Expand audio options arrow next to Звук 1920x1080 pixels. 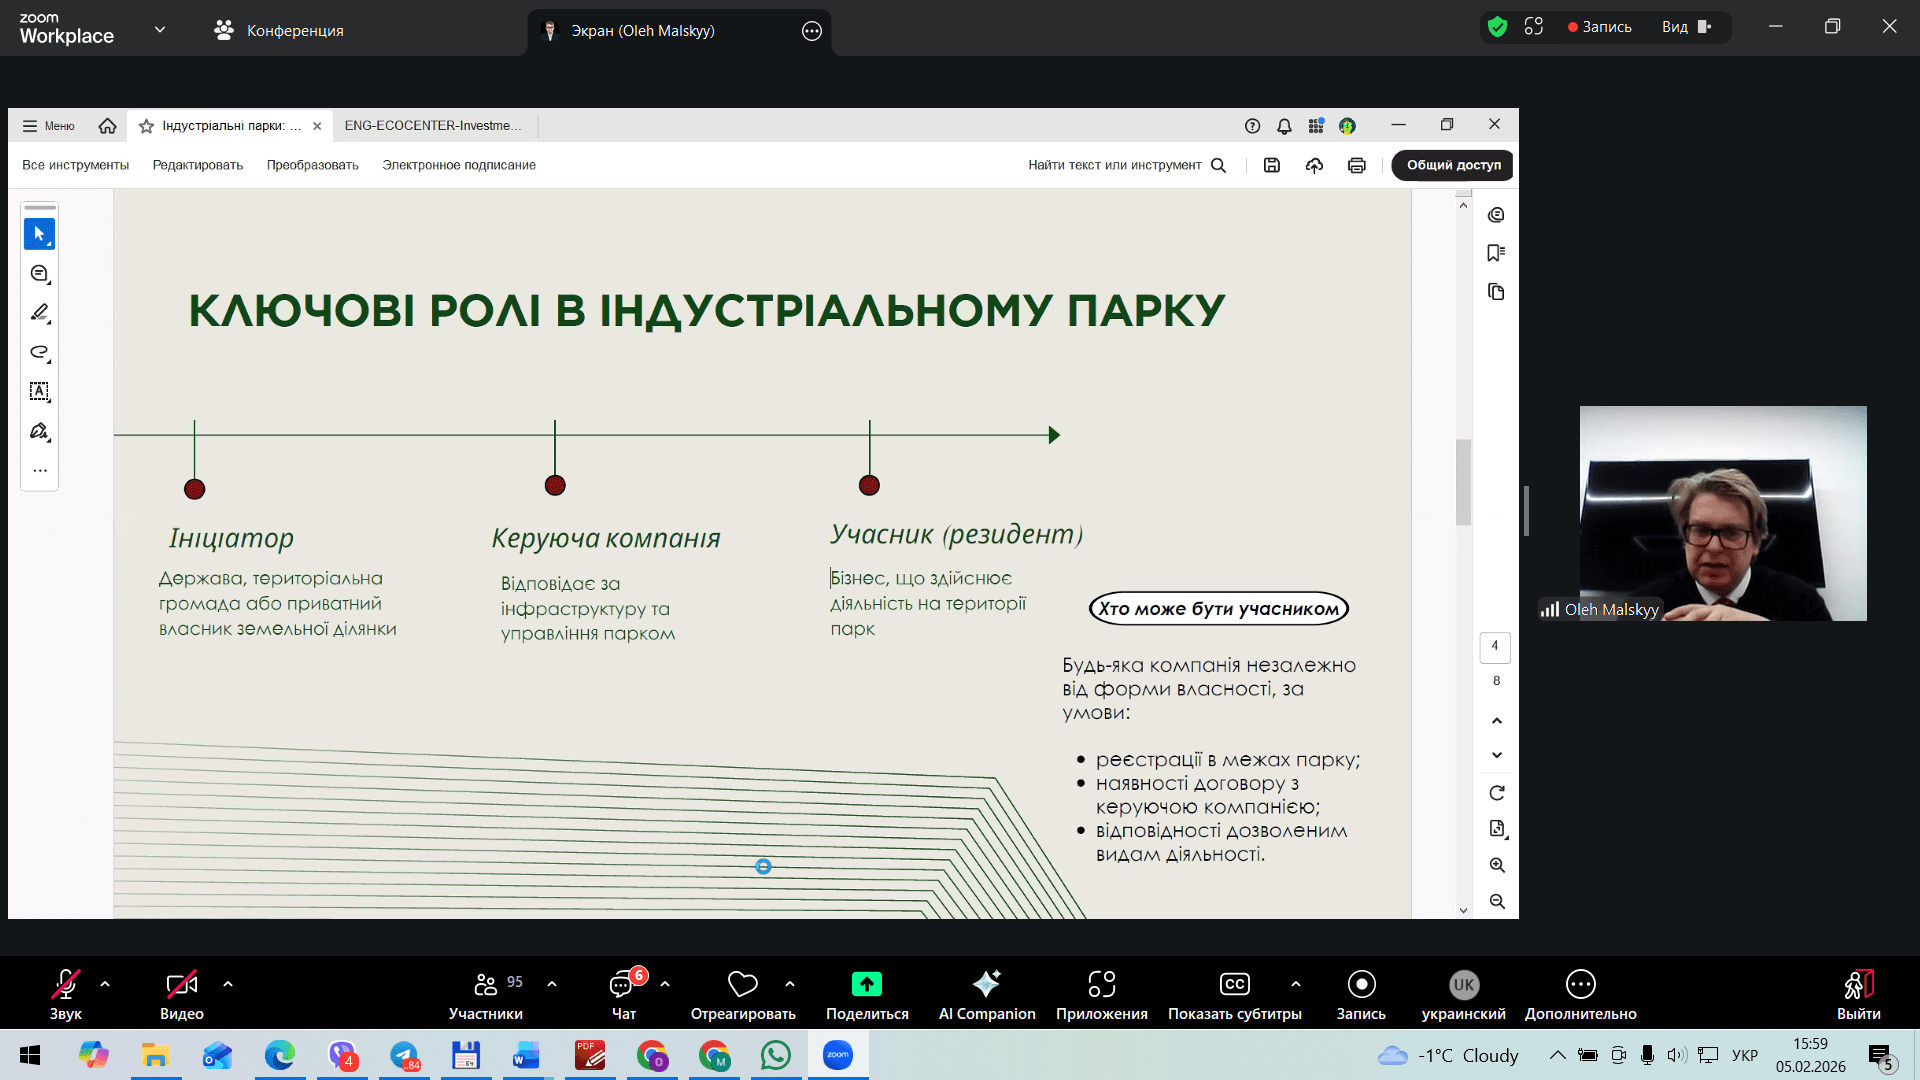pos(105,984)
